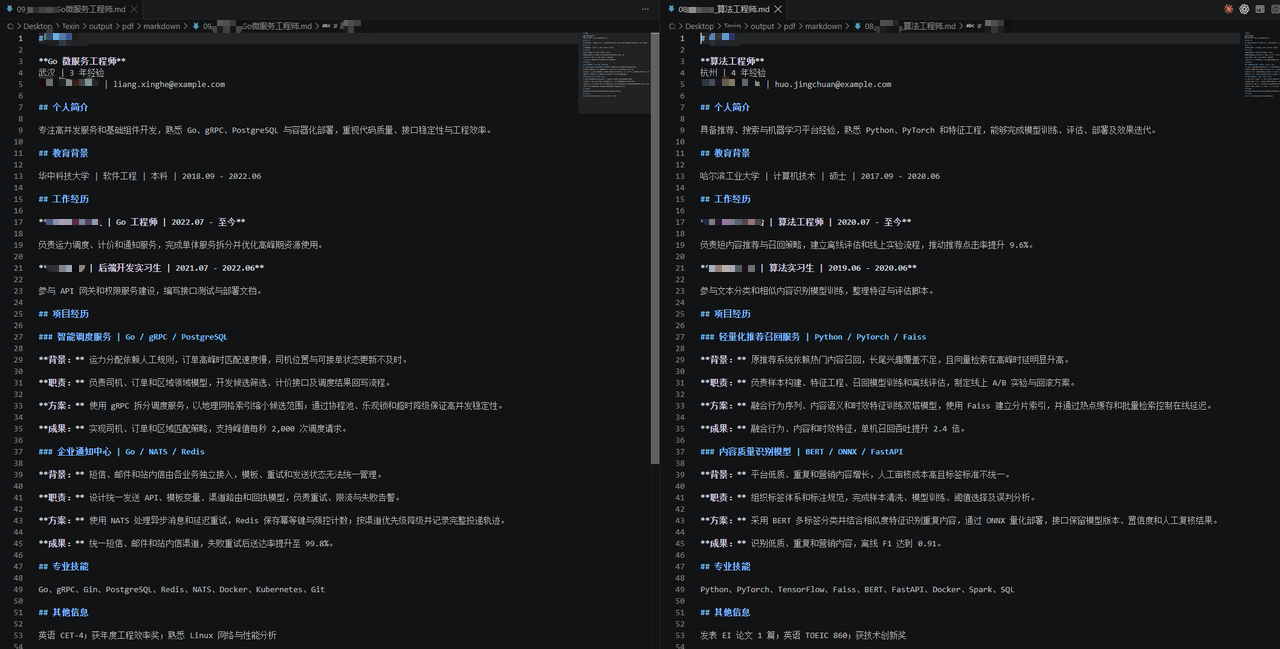Click markdown breadcrumb in right pane
The height and width of the screenshot is (649, 1280).
[x=824, y=26]
